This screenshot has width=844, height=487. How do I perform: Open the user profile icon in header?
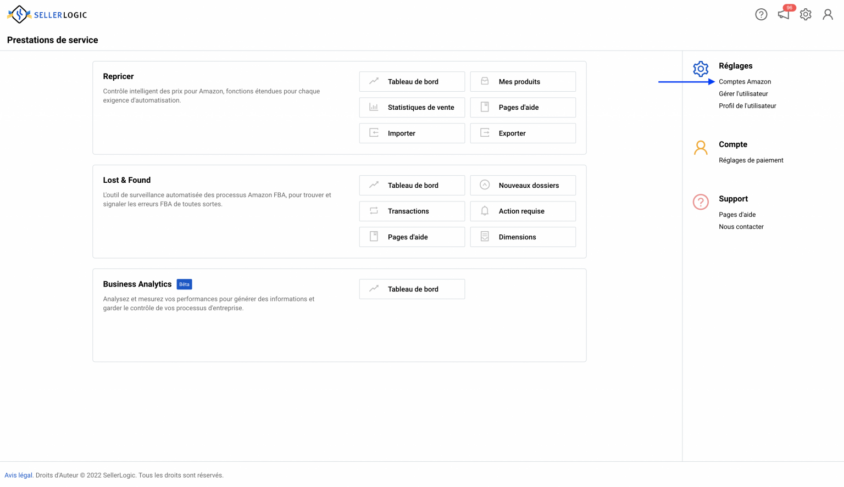click(x=828, y=15)
